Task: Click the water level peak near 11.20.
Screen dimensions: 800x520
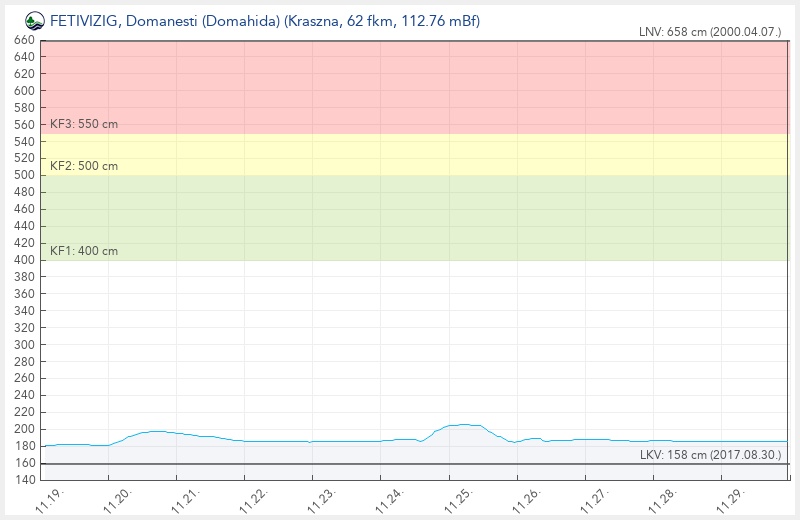Action: [156, 431]
